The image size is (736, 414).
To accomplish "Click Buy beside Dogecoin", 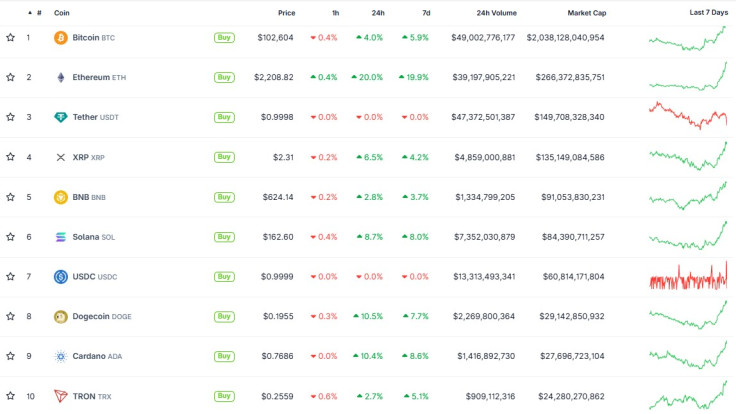I will [x=224, y=316].
